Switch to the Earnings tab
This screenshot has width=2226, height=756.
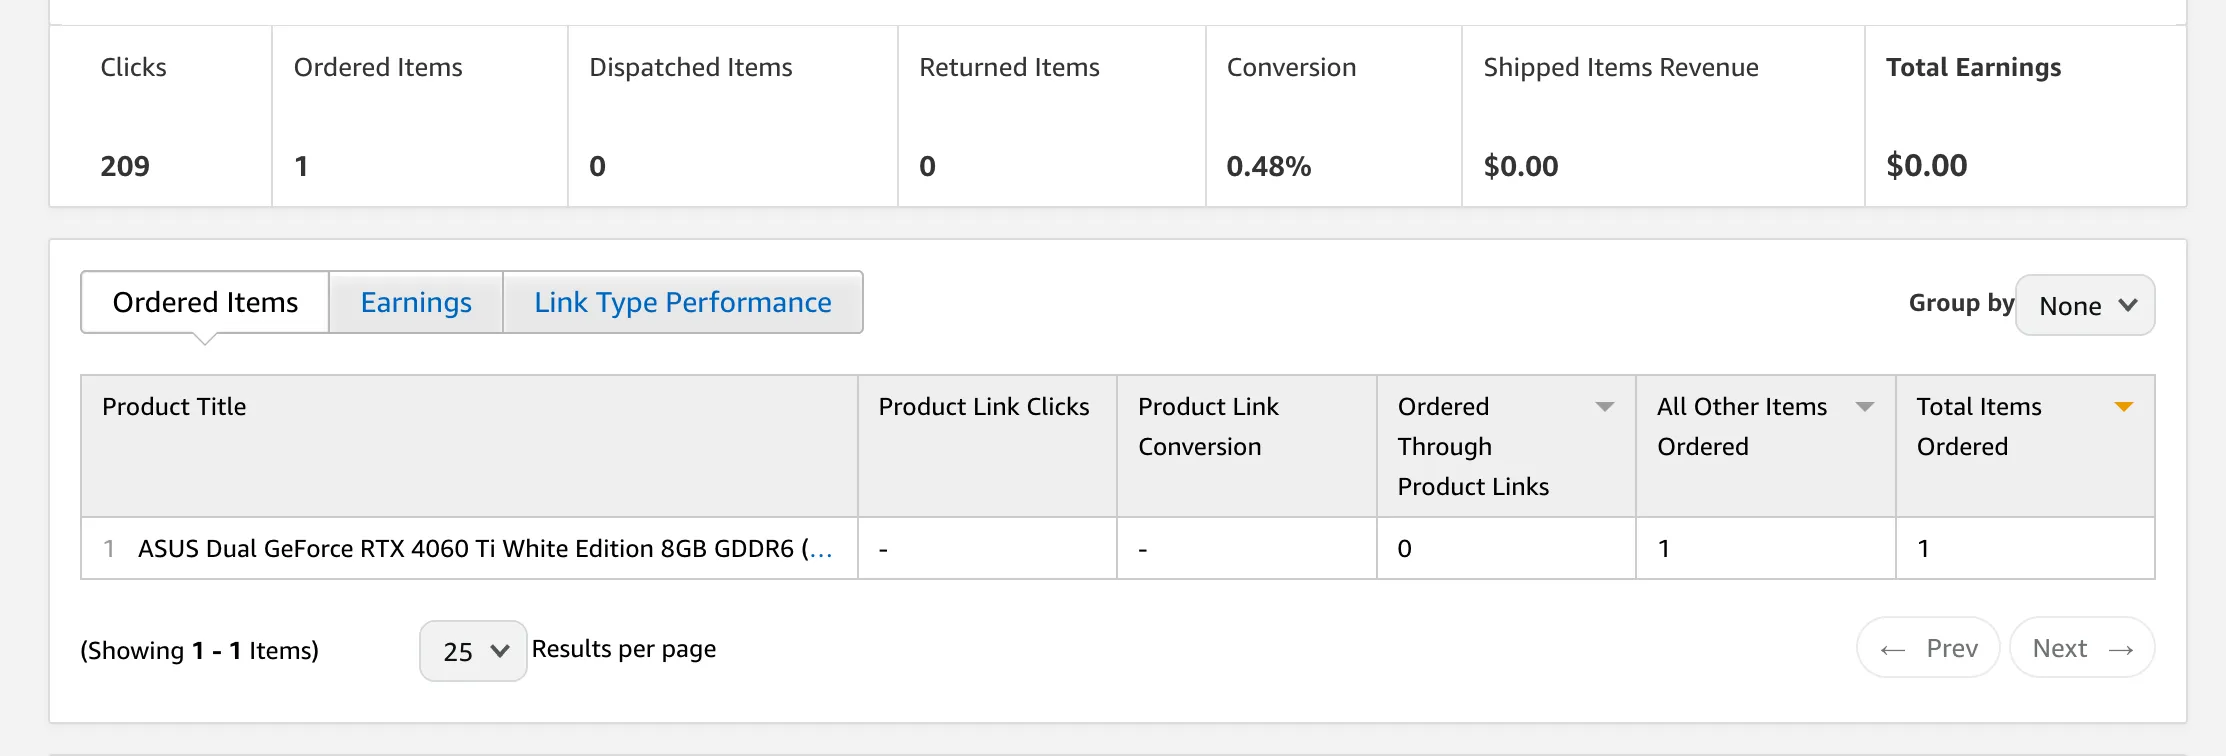coord(415,302)
